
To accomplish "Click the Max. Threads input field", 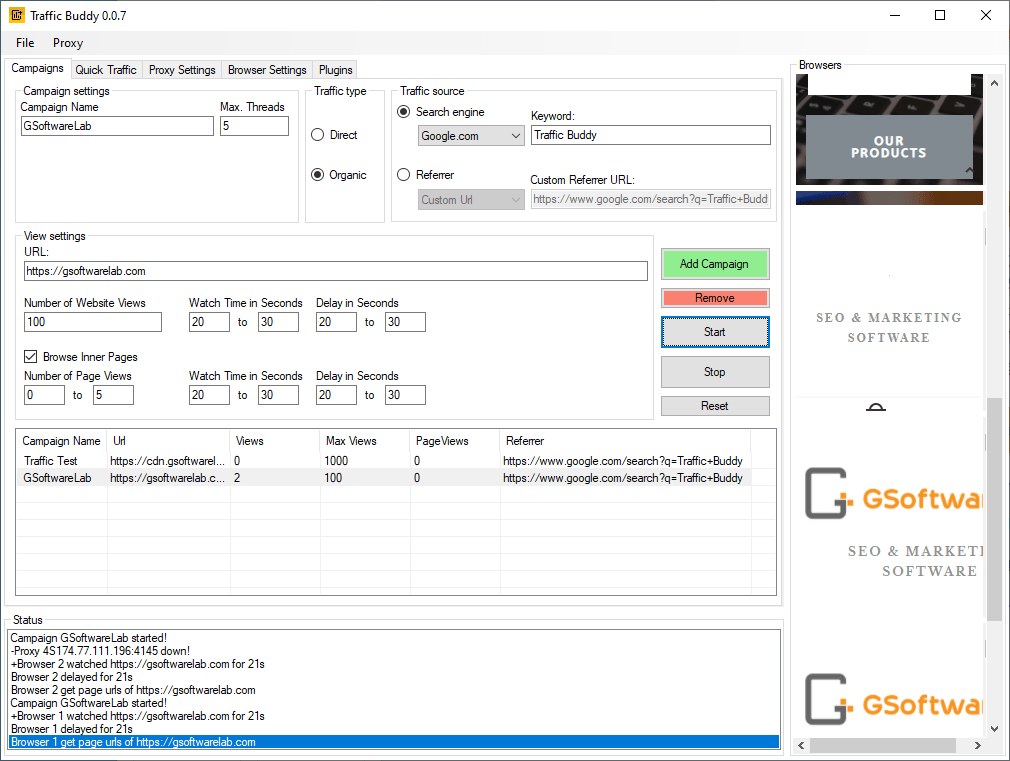I will point(254,126).
